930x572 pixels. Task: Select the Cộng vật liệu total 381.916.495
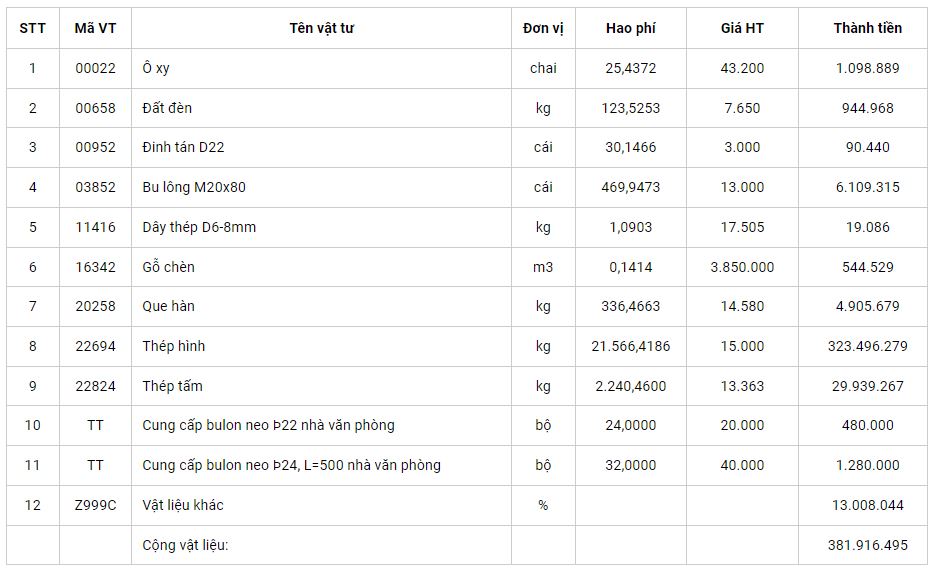click(x=867, y=545)
